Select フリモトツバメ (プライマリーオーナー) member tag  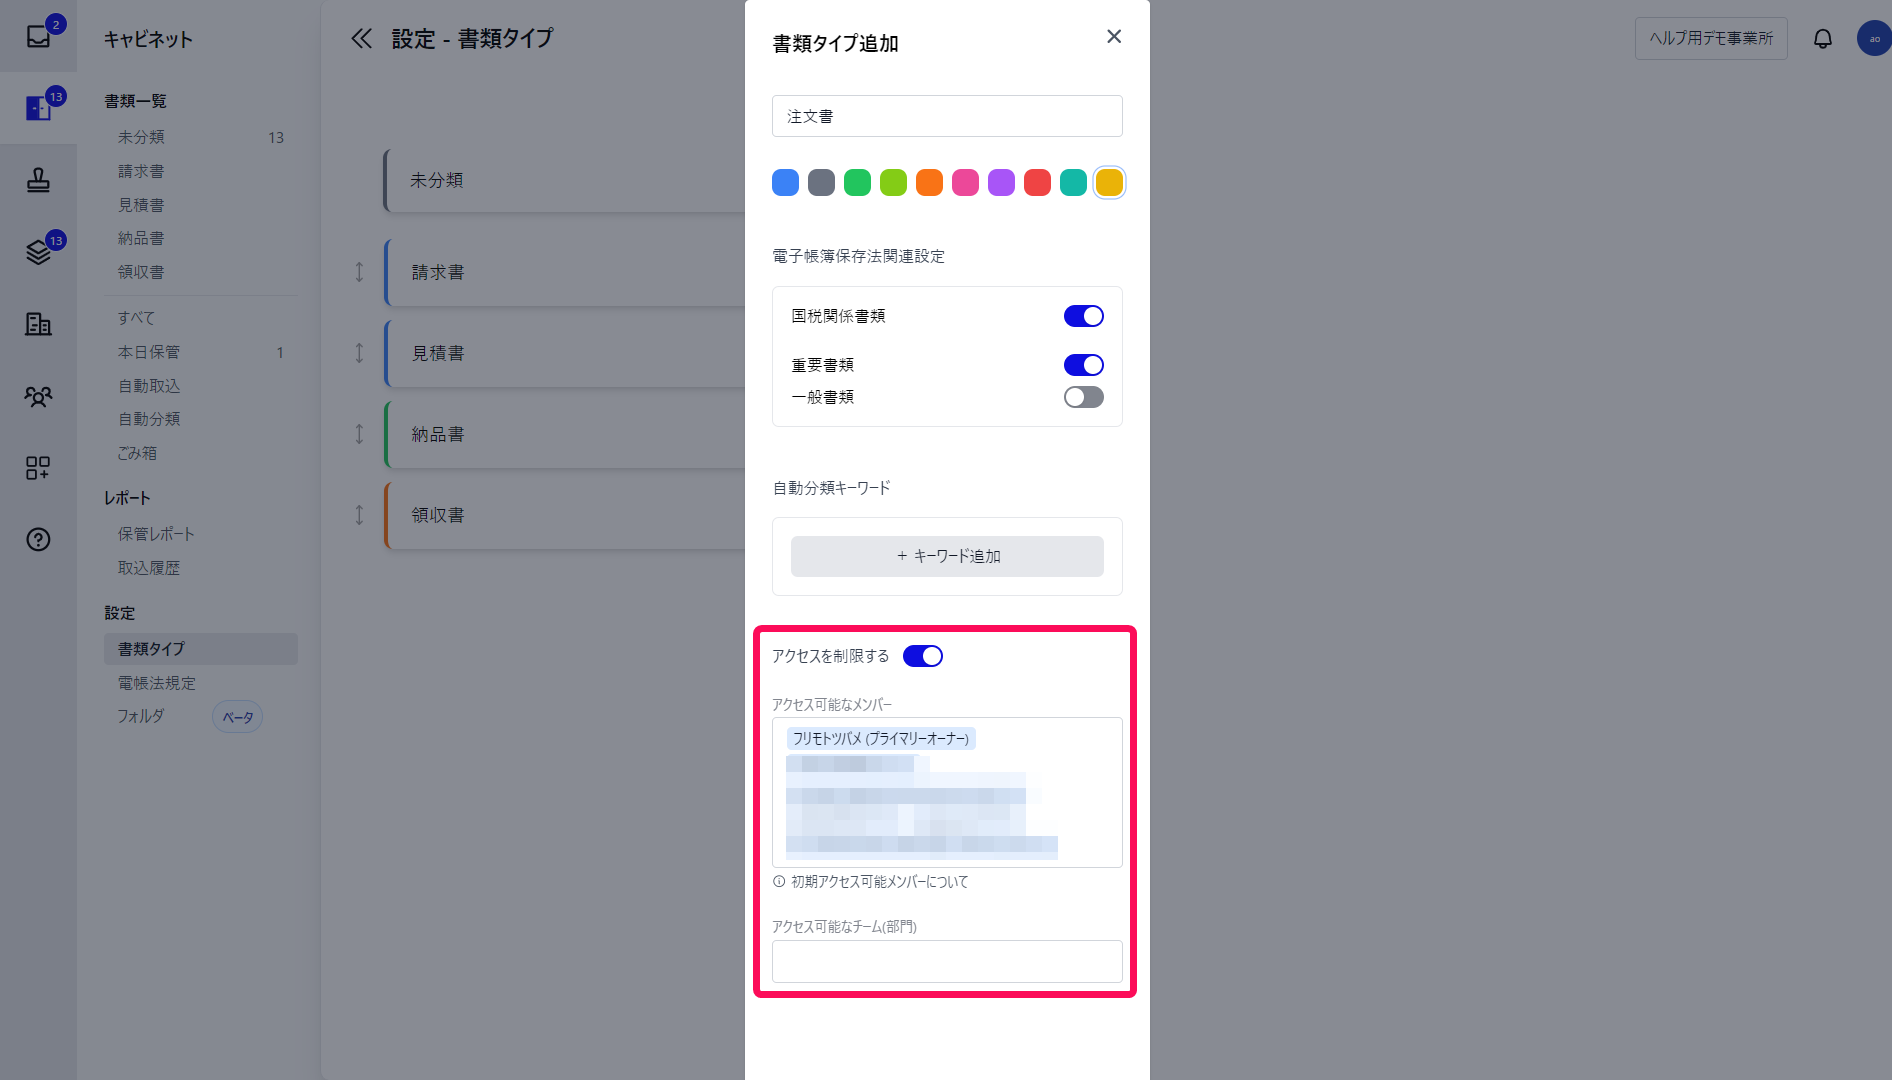(x=880, y=739)
